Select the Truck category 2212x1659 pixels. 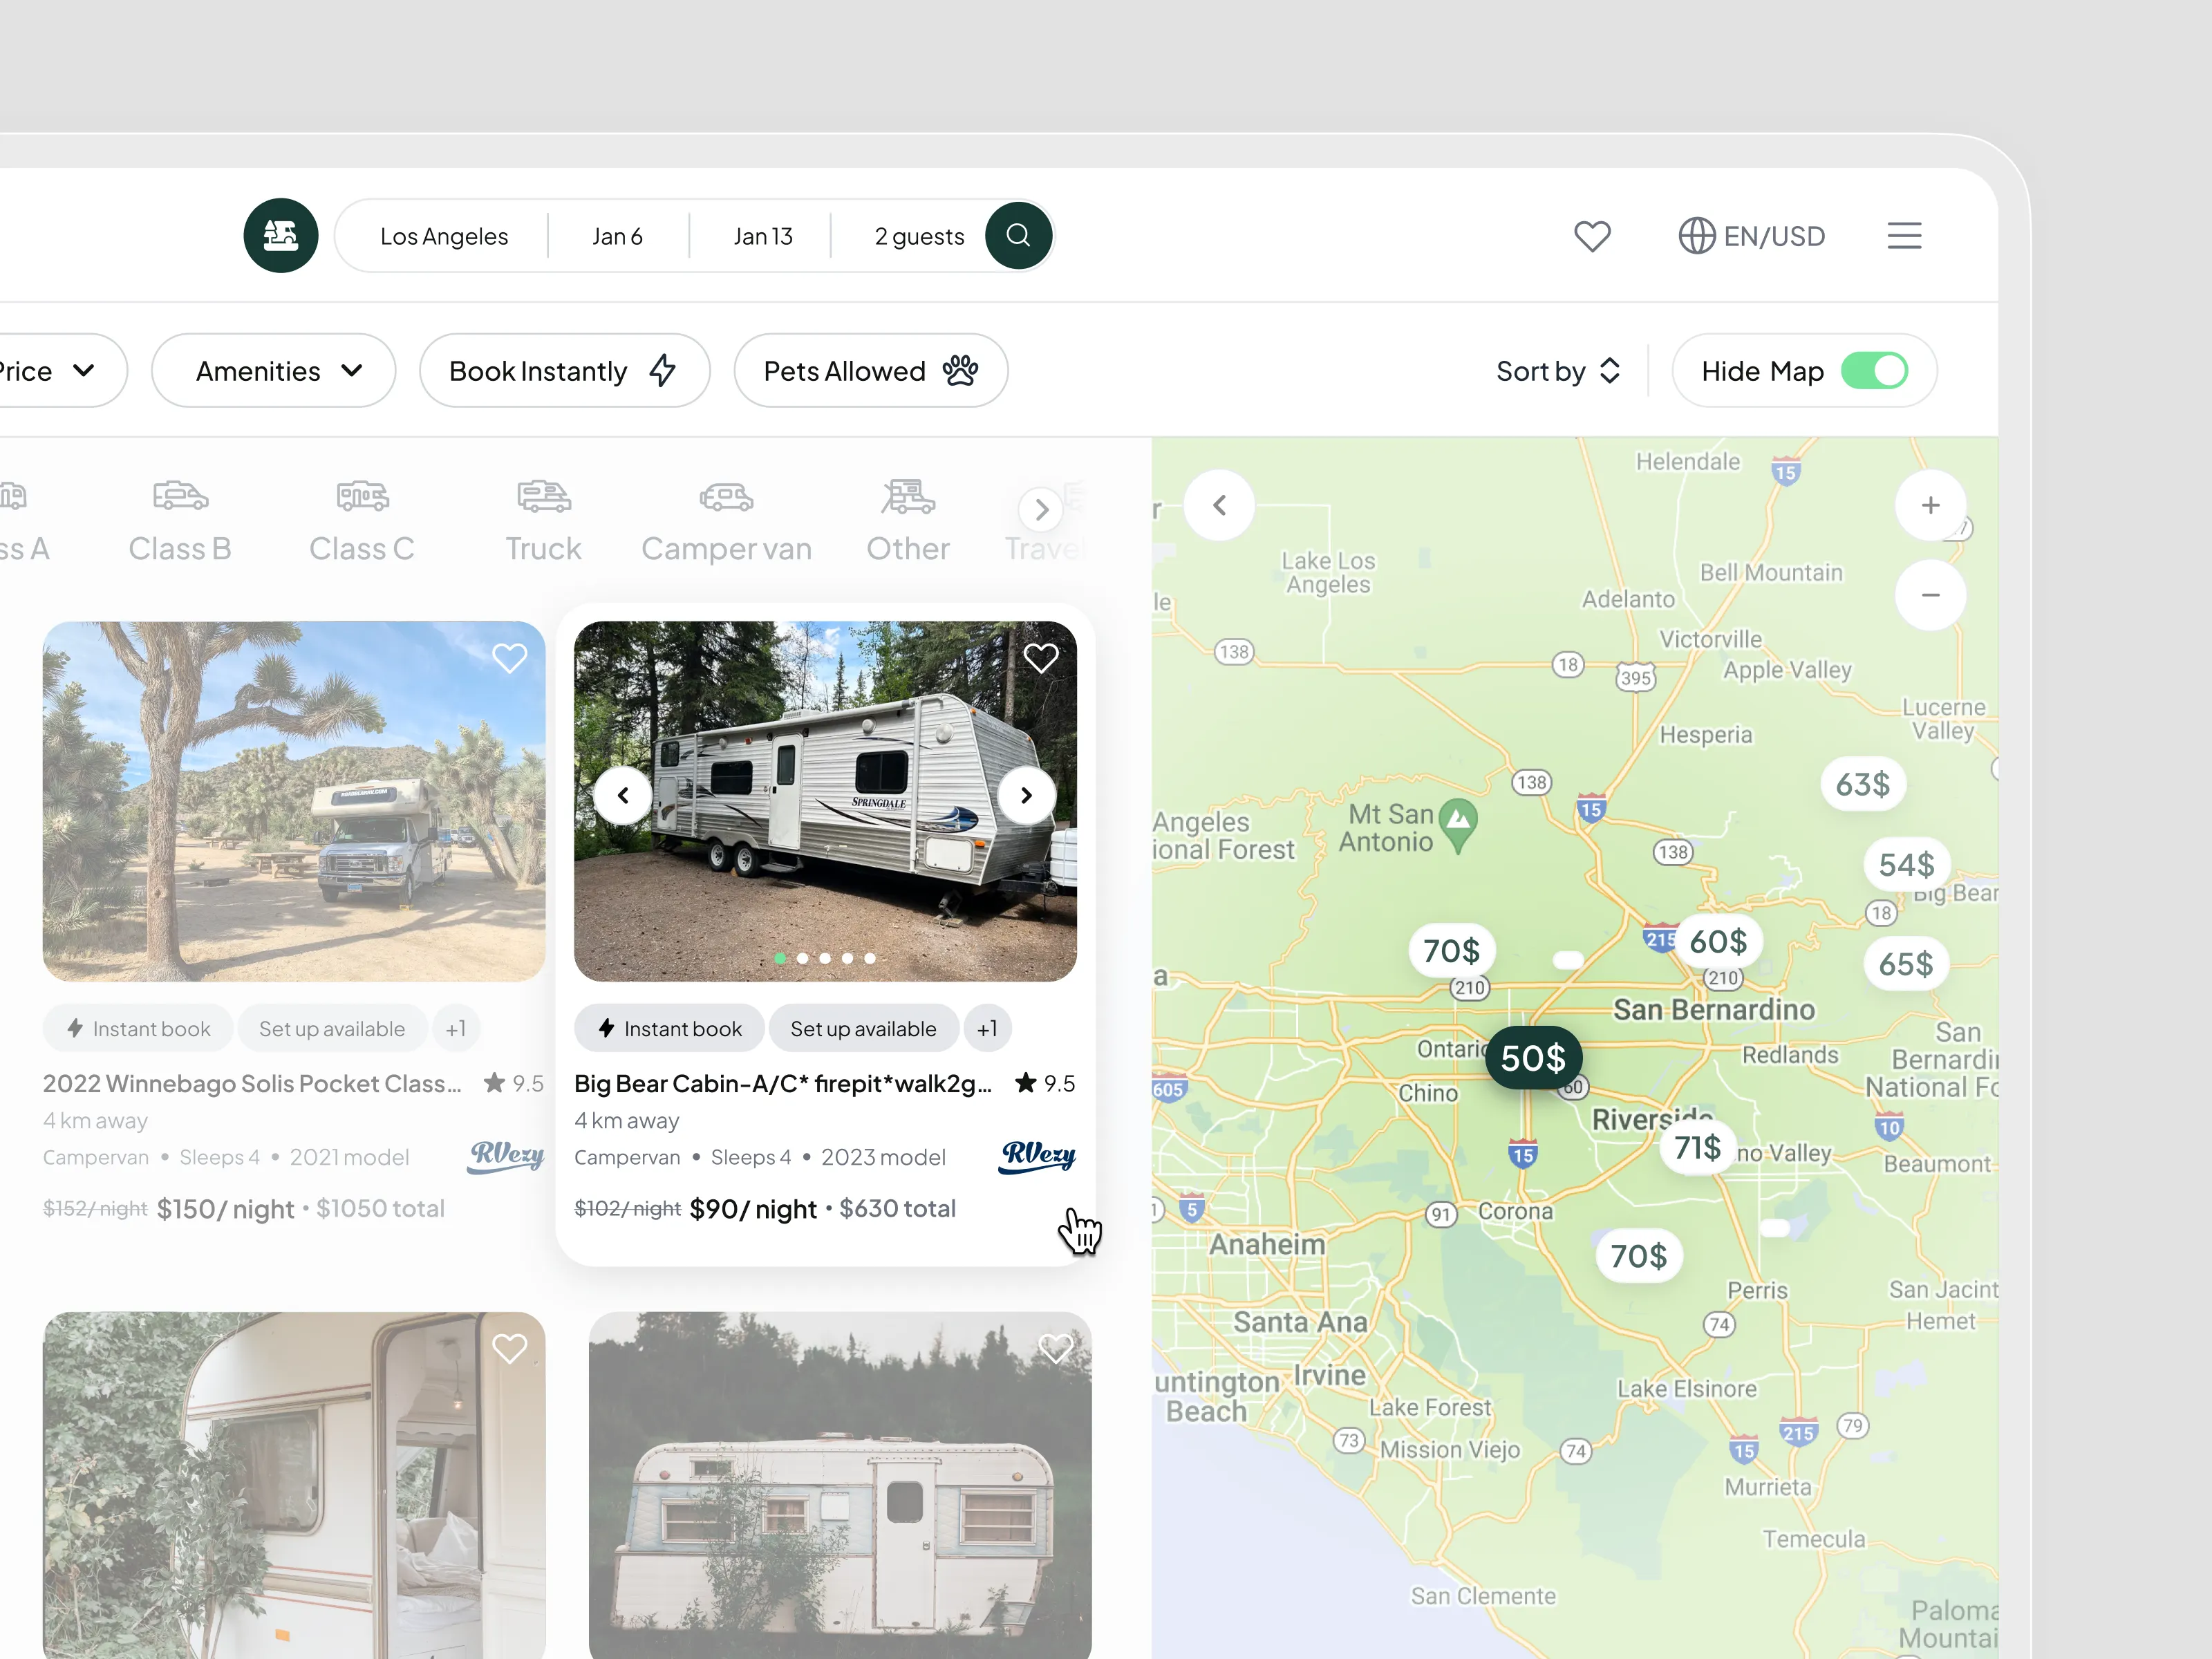click(543, 521)
